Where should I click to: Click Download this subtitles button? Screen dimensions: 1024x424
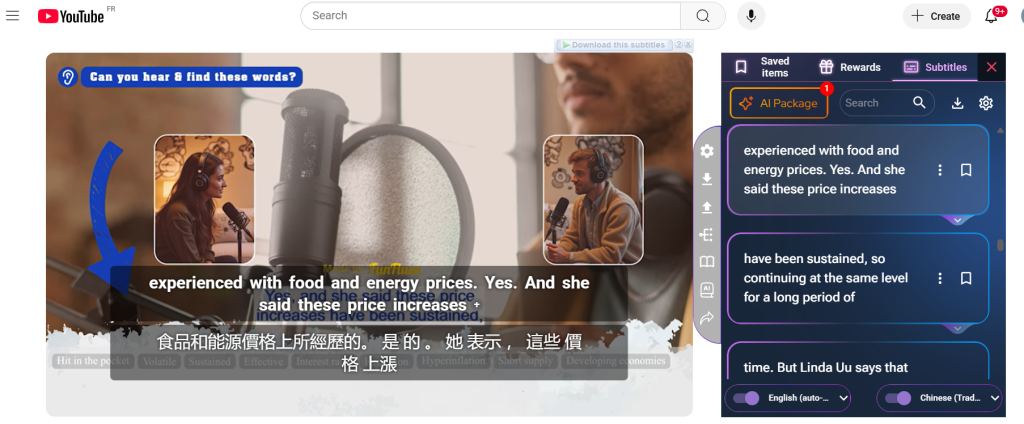pyautogui.click(x=613, y=45)
